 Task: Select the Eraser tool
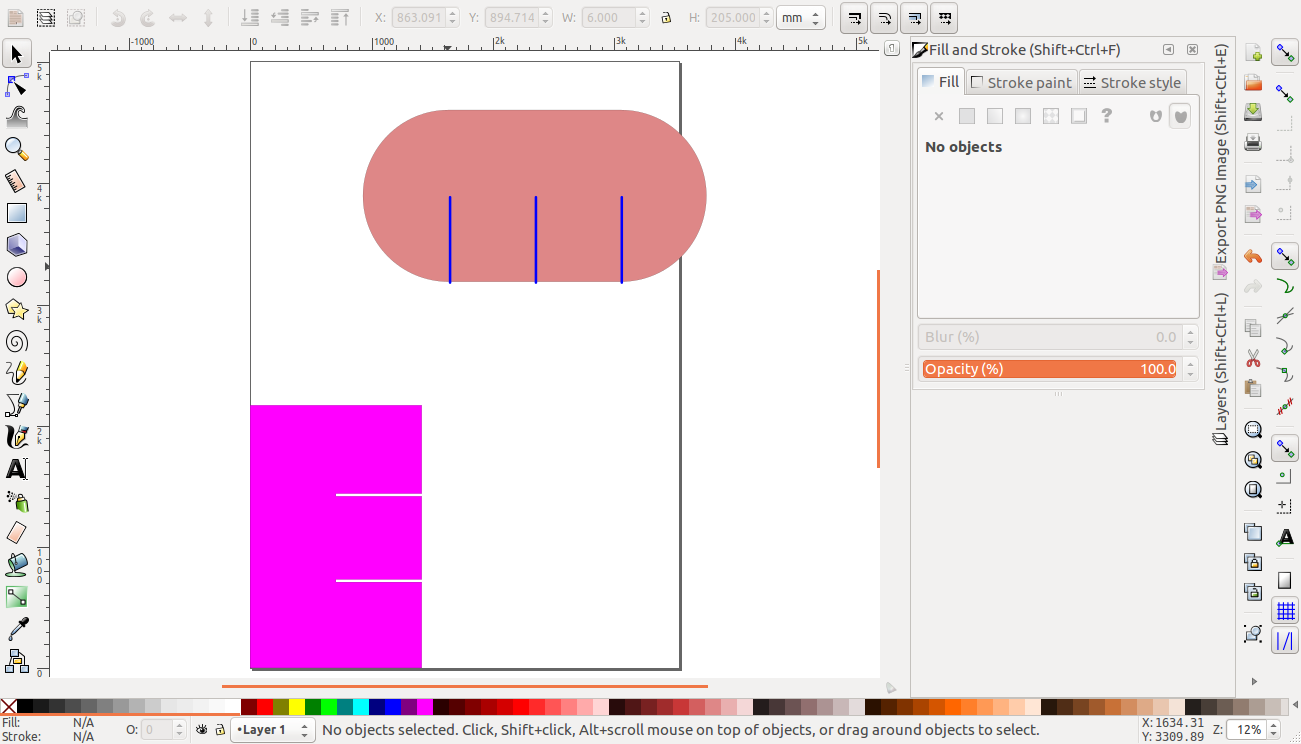pos(17,533)
